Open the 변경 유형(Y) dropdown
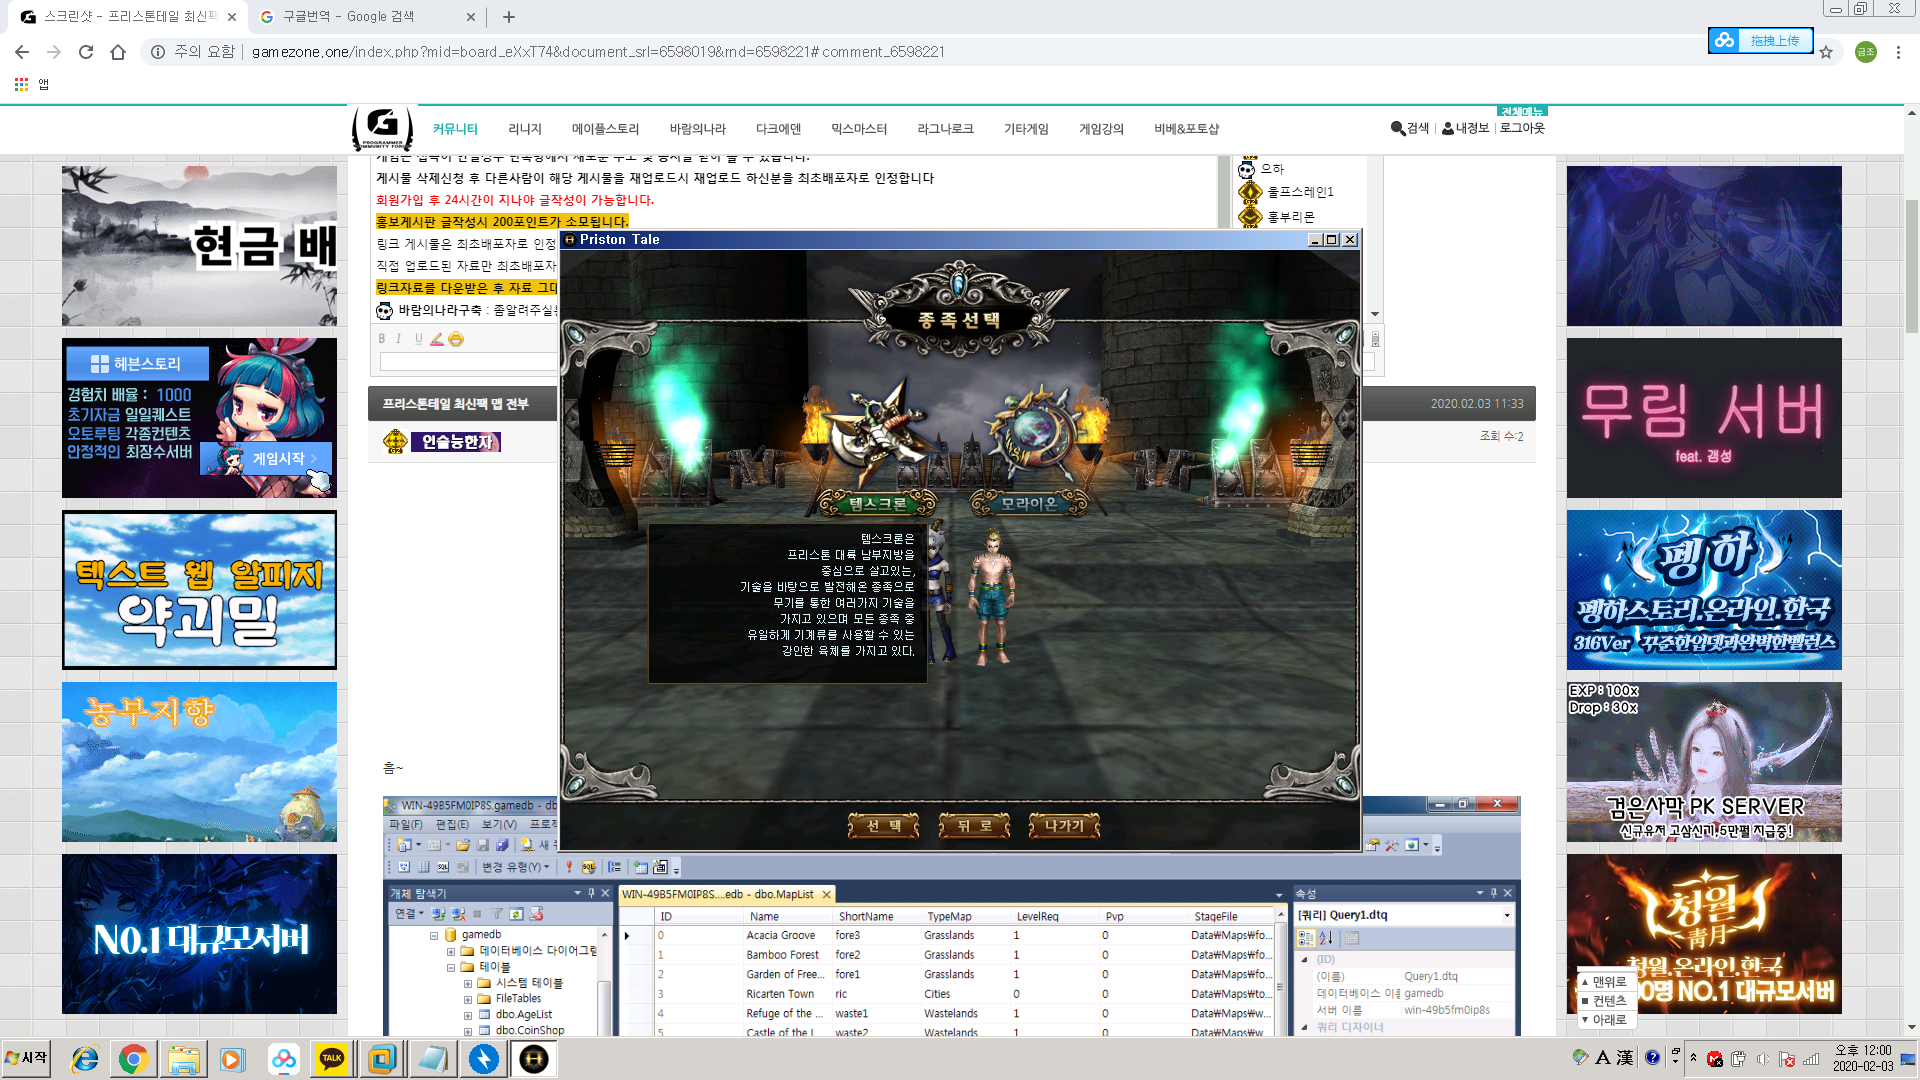Screen dimensions: 1920x1080 (515, 867)
